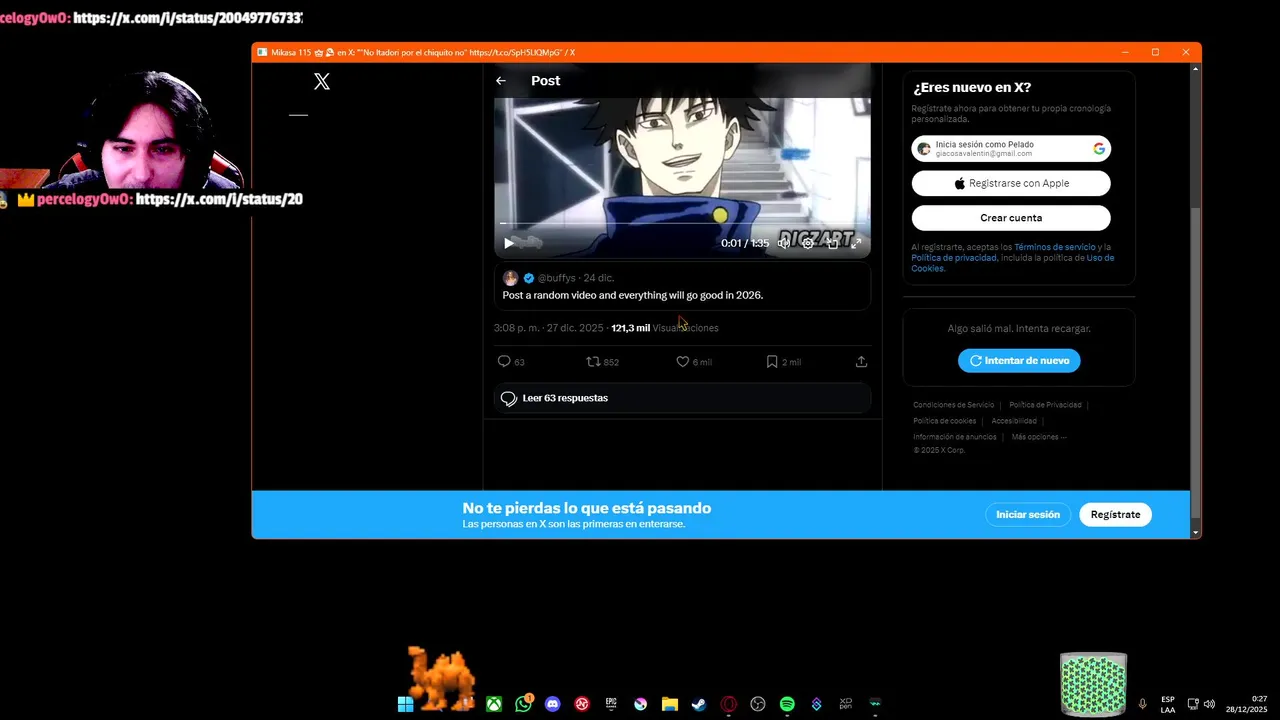The height and width of the screenshot is (720, 1280).
Task: Open Política de Privacidad footer link
Action: point(1045,405)
